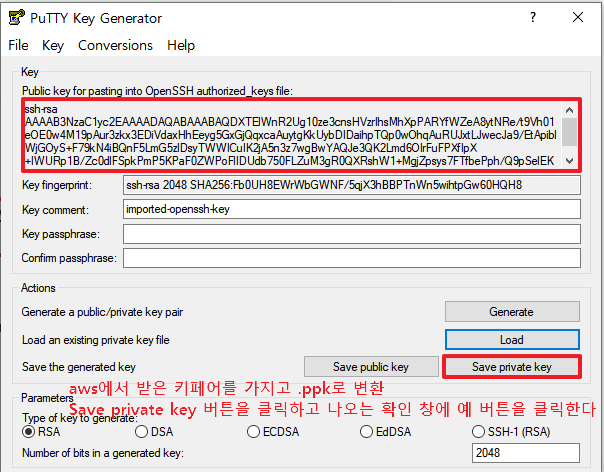Screen dimensions: 604x472
Task: Click 'Save the generated key' text
Action: (x=79, y=367)
